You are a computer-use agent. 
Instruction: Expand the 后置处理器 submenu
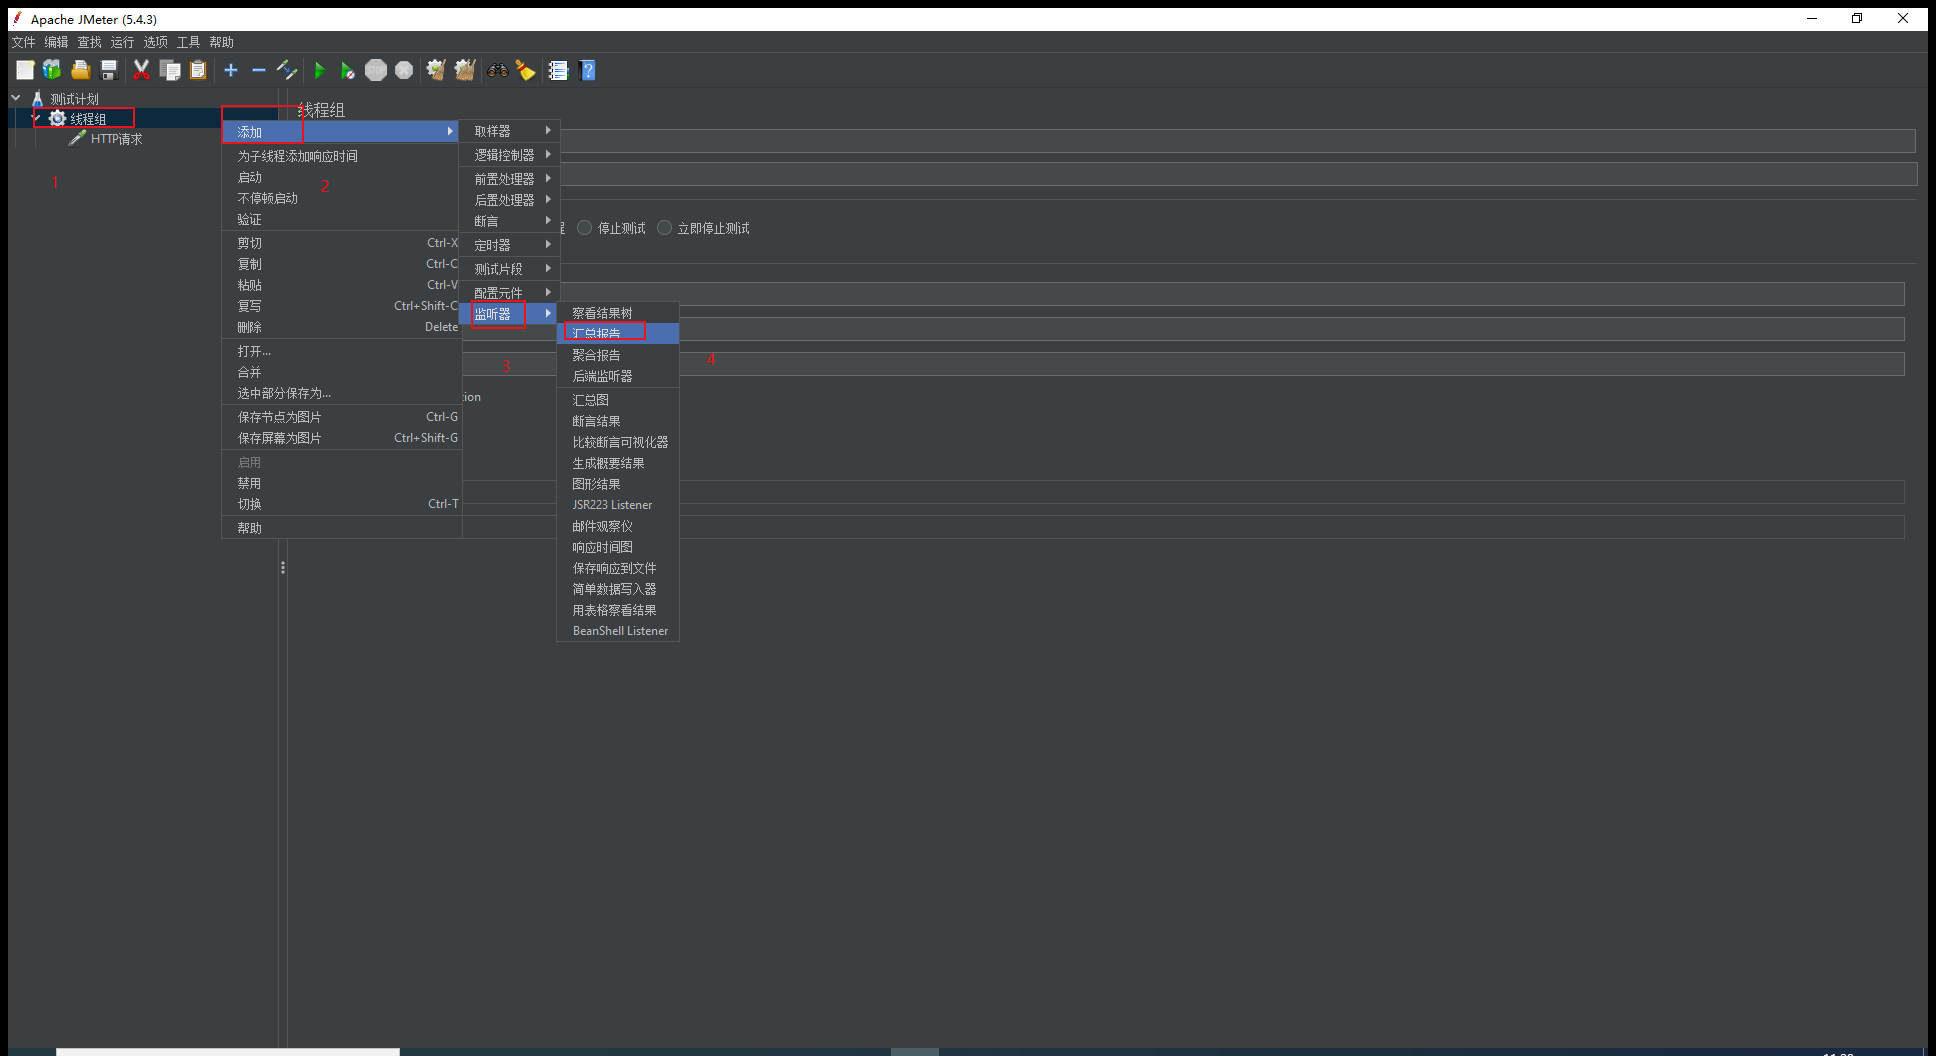pos(509,200)
